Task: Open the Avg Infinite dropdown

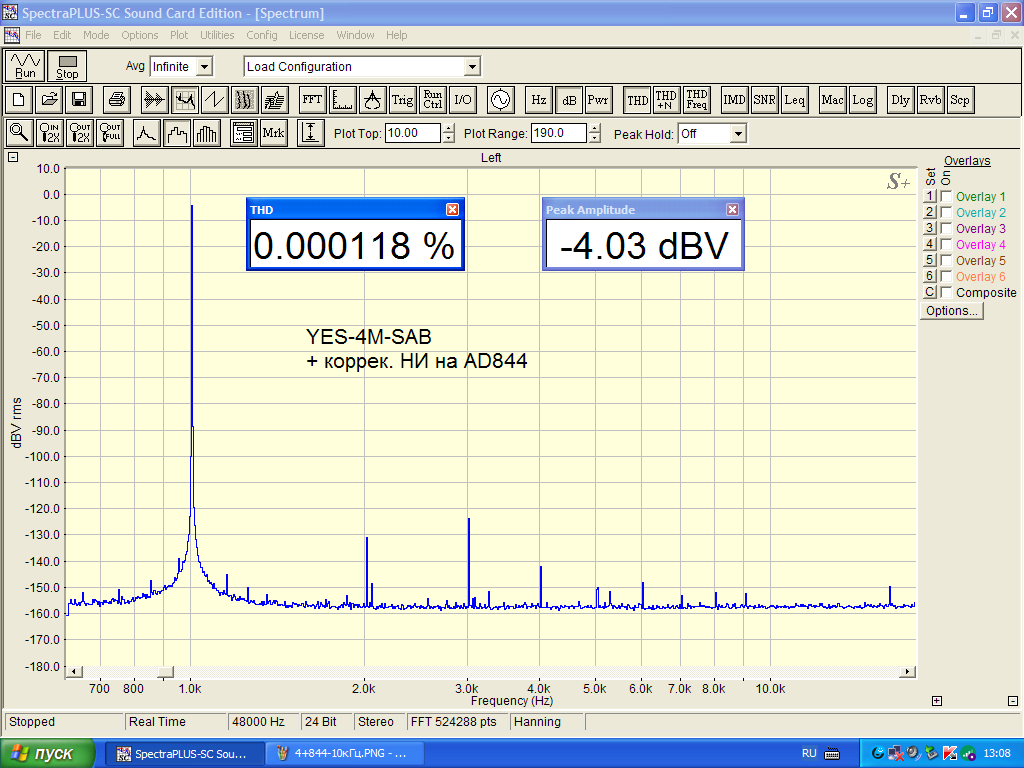Action: coord(204,67)
